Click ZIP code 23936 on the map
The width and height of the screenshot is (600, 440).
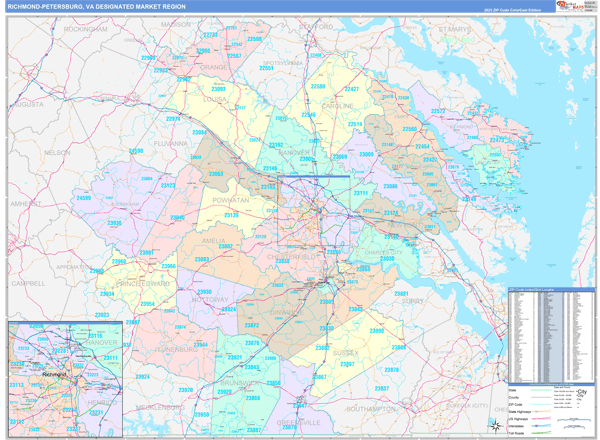(x=114, y=223)
